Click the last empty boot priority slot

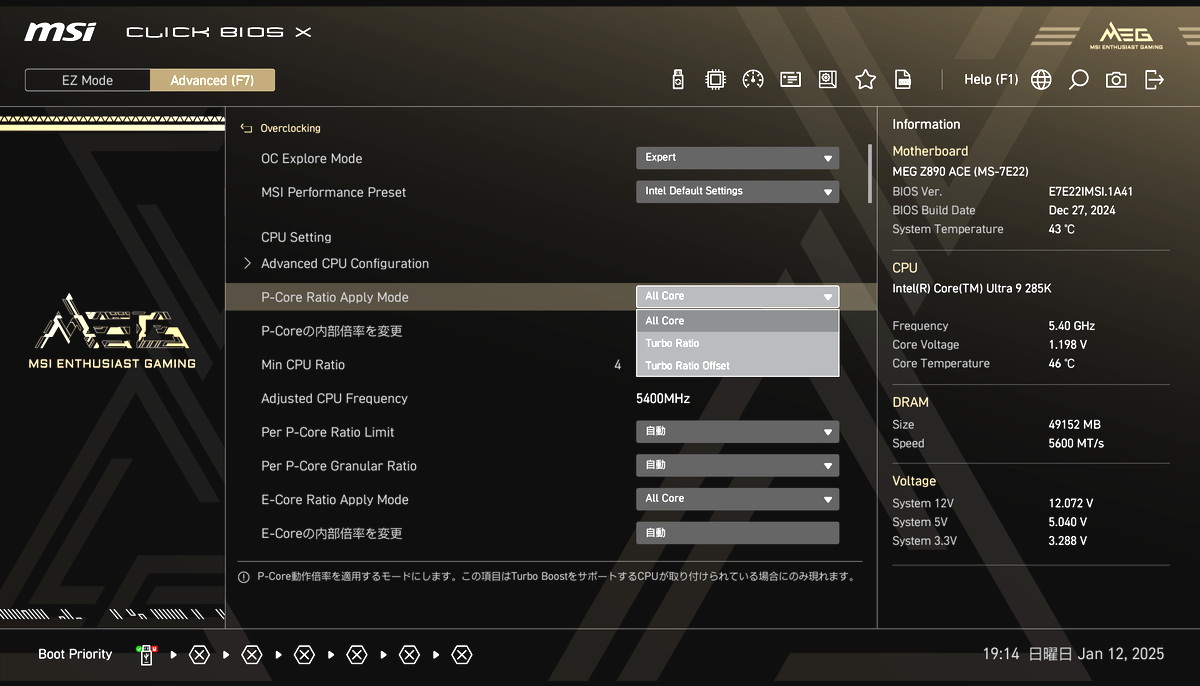coord(461,655)
